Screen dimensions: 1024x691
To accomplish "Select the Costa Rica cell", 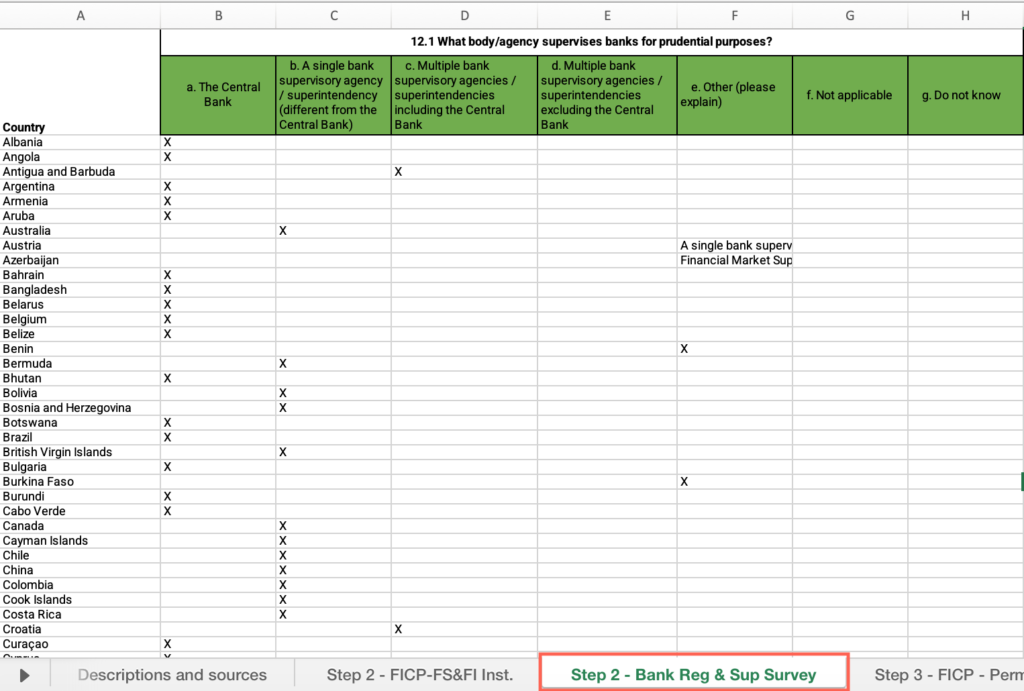I will click(80, 615).
